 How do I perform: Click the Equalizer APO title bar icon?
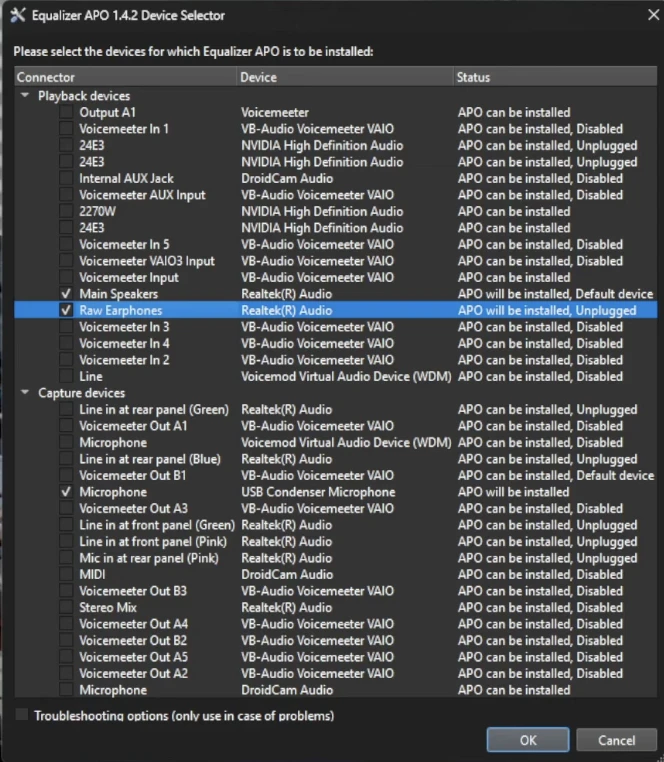pyautogui.click(x=17, y=15)
